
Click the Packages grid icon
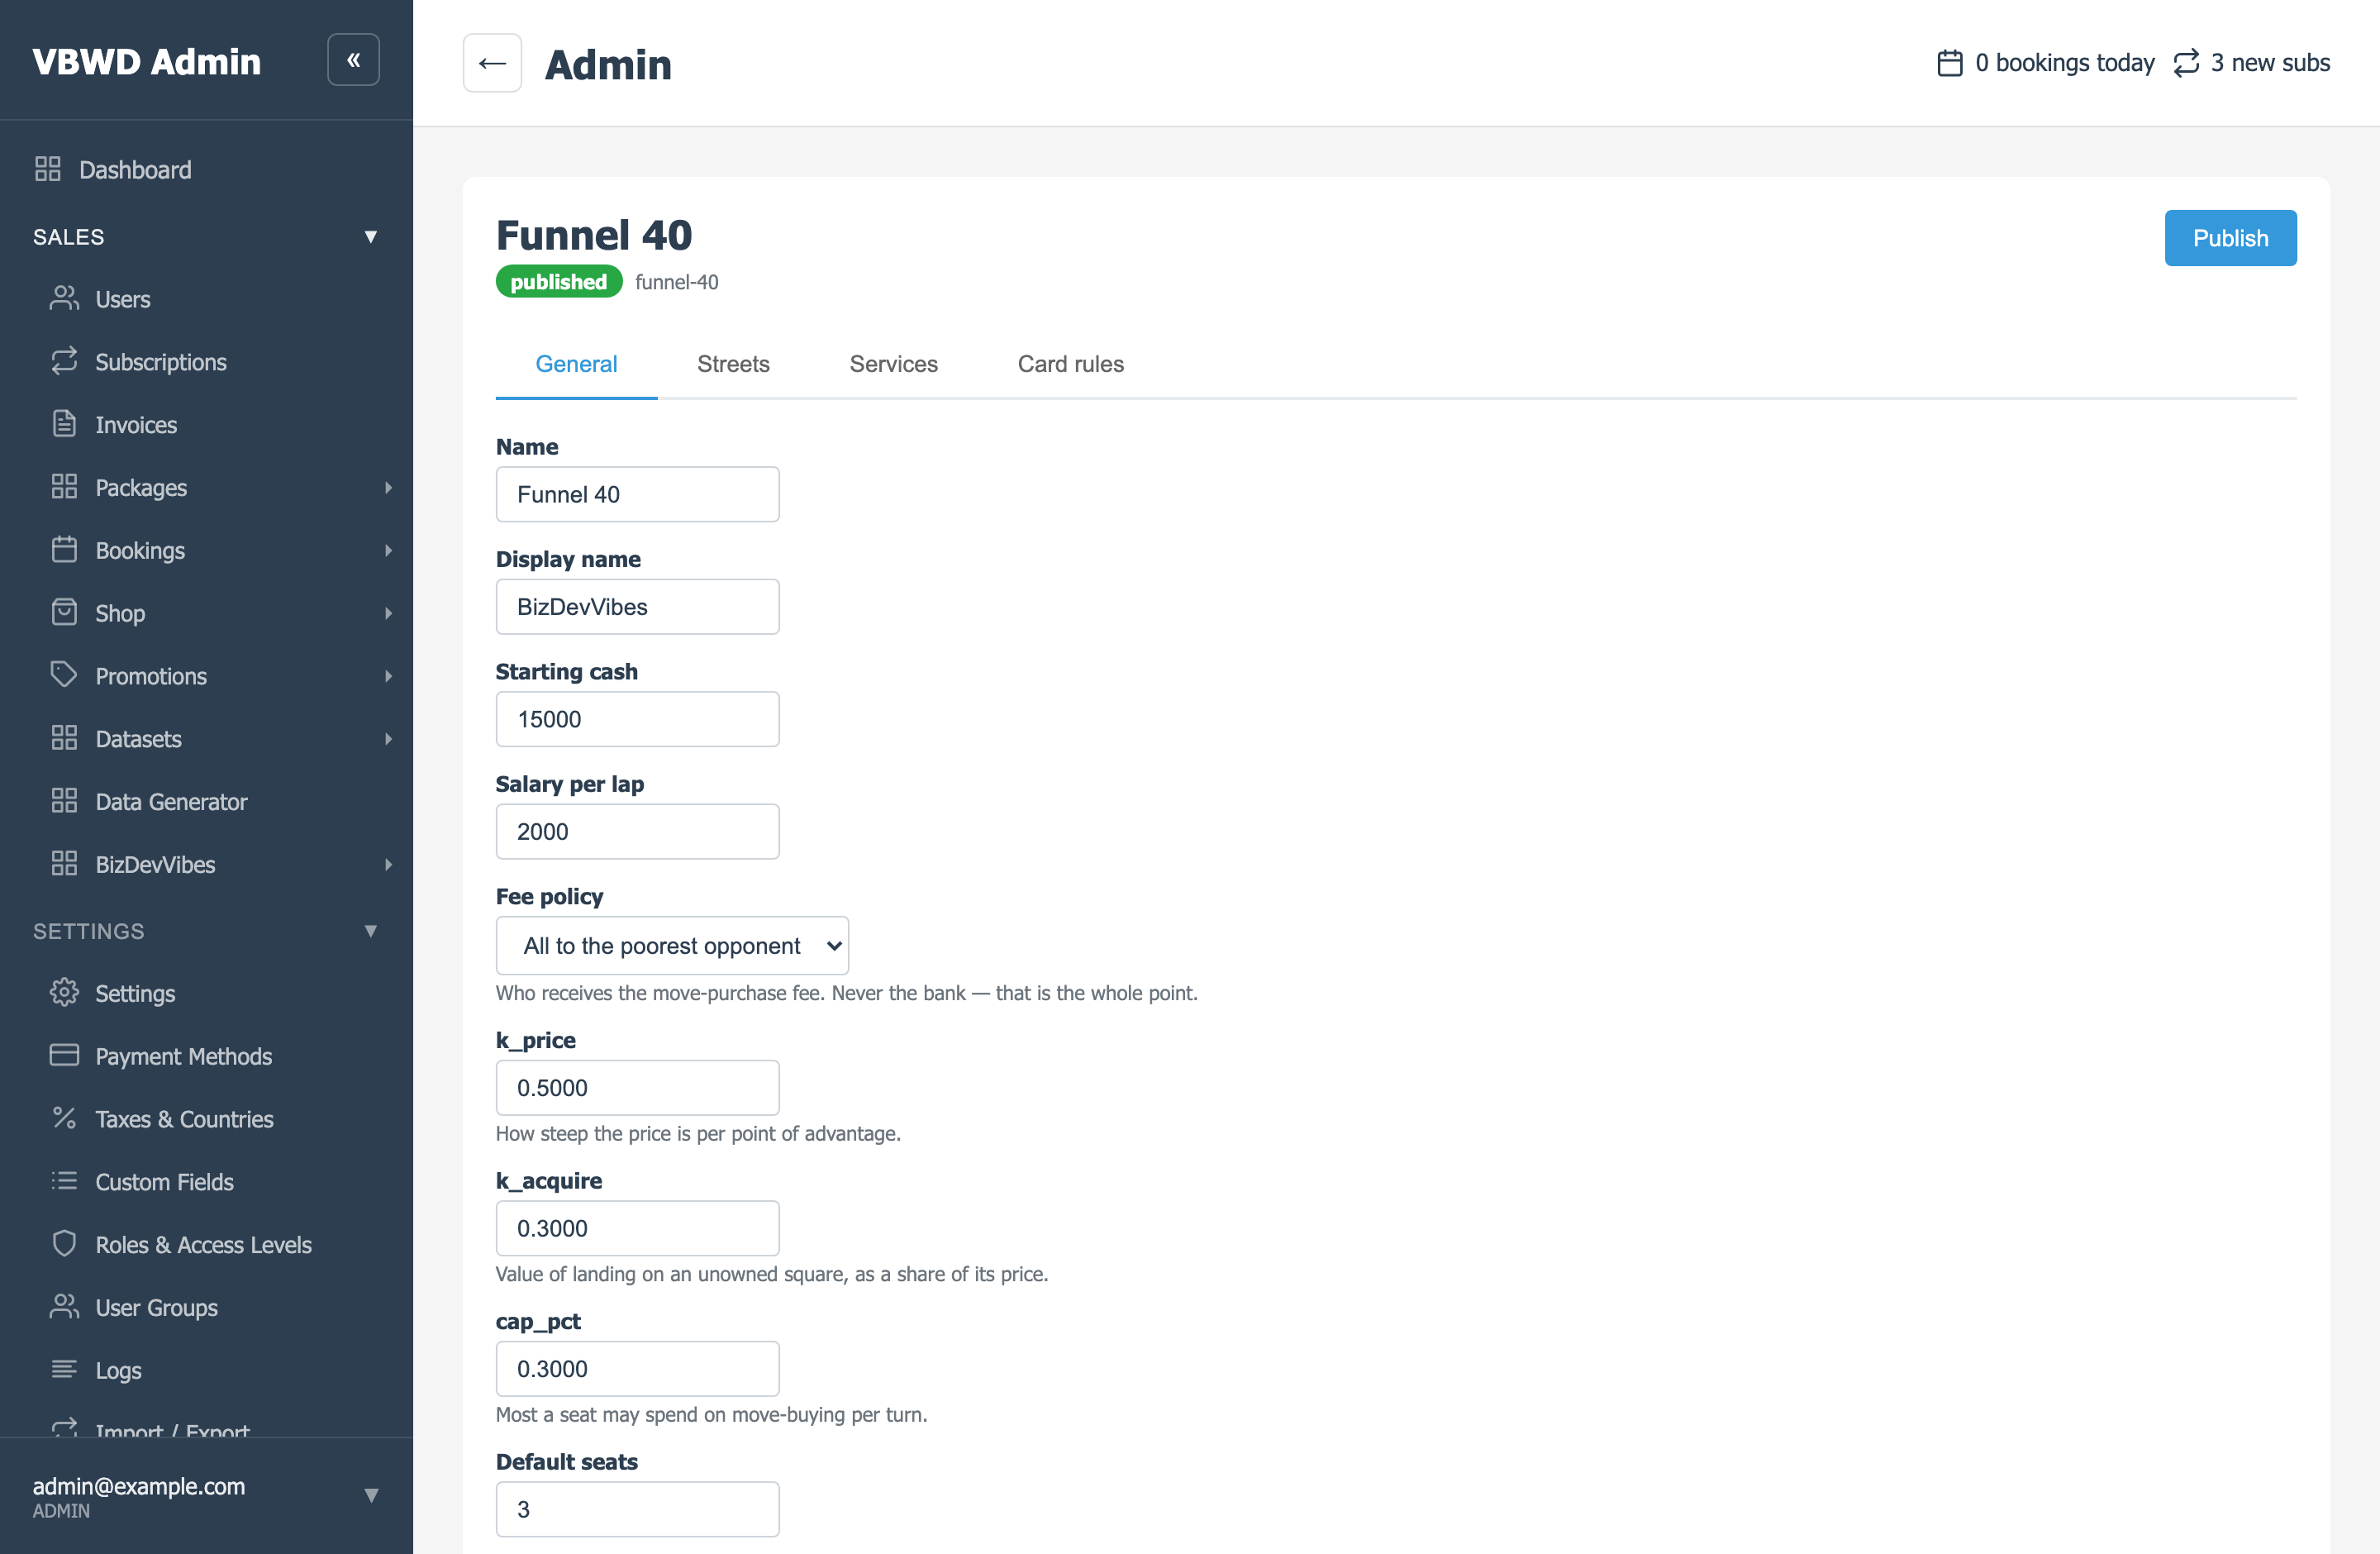64,487
